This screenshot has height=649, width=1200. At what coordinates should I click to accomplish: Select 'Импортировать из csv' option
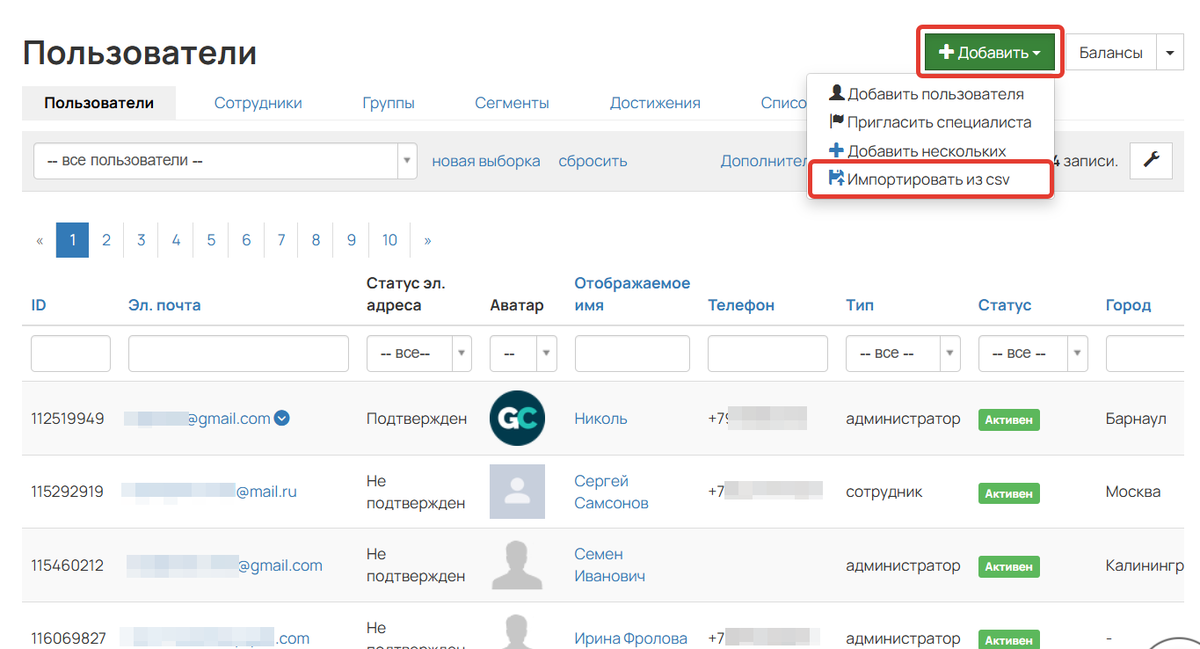coord(929,180)
